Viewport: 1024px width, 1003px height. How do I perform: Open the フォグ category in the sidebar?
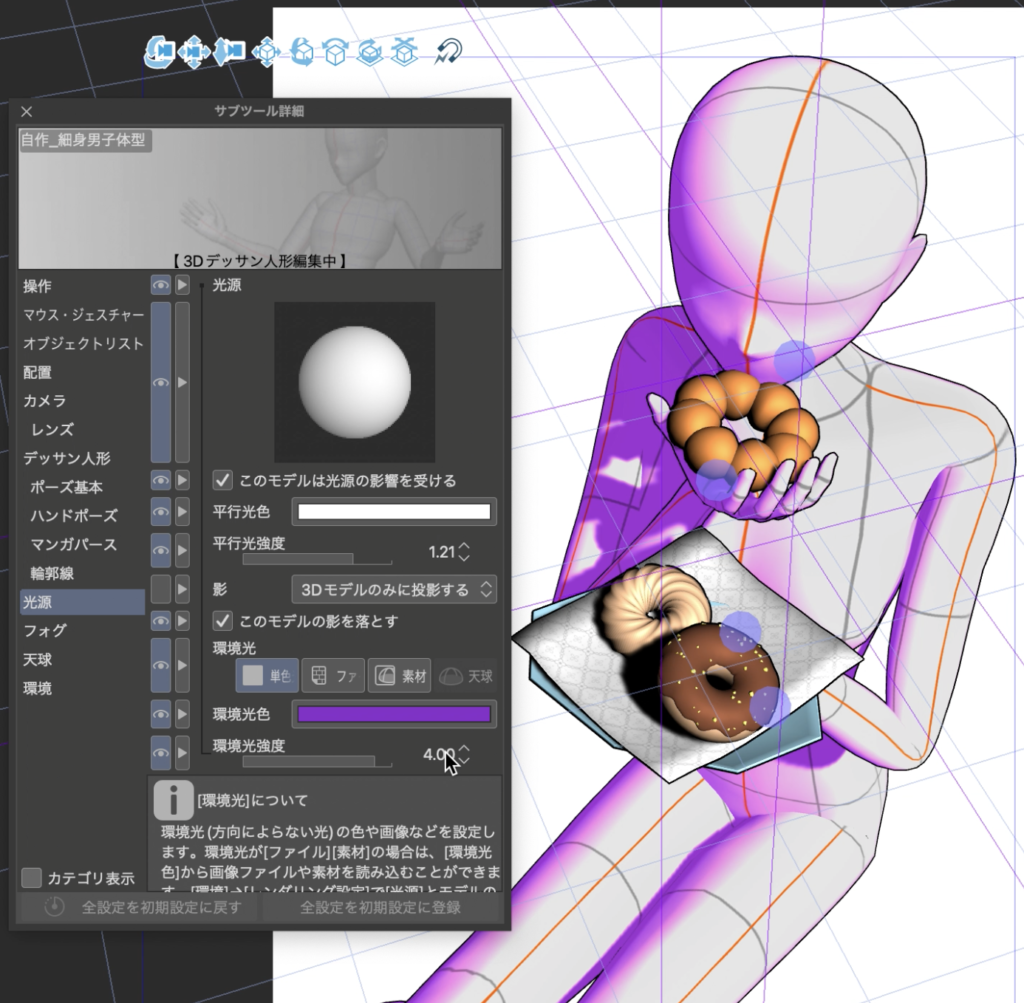pos(45,631)
